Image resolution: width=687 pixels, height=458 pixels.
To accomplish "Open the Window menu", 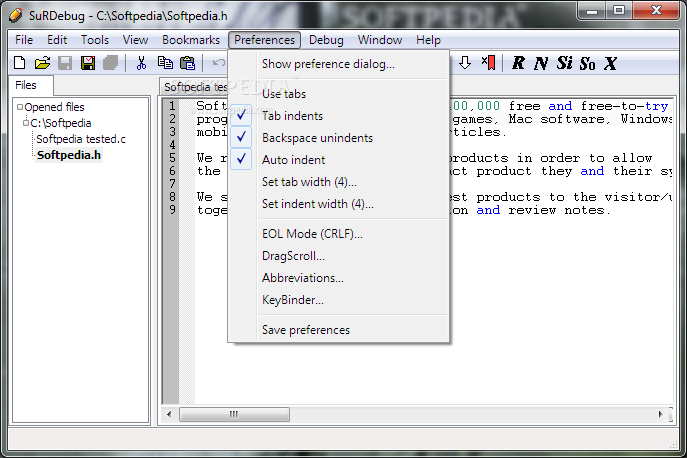I will (x=380, y=40).
